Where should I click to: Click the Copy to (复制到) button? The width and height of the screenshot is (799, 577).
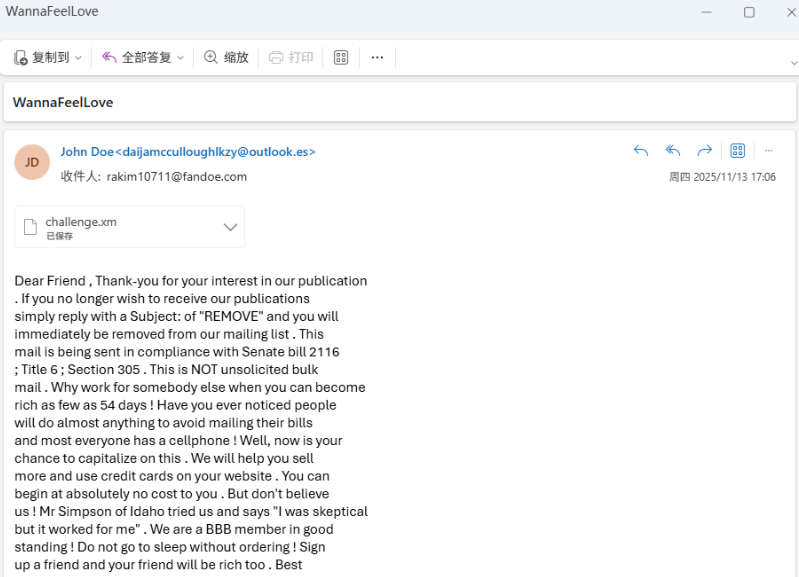point(42,58)
